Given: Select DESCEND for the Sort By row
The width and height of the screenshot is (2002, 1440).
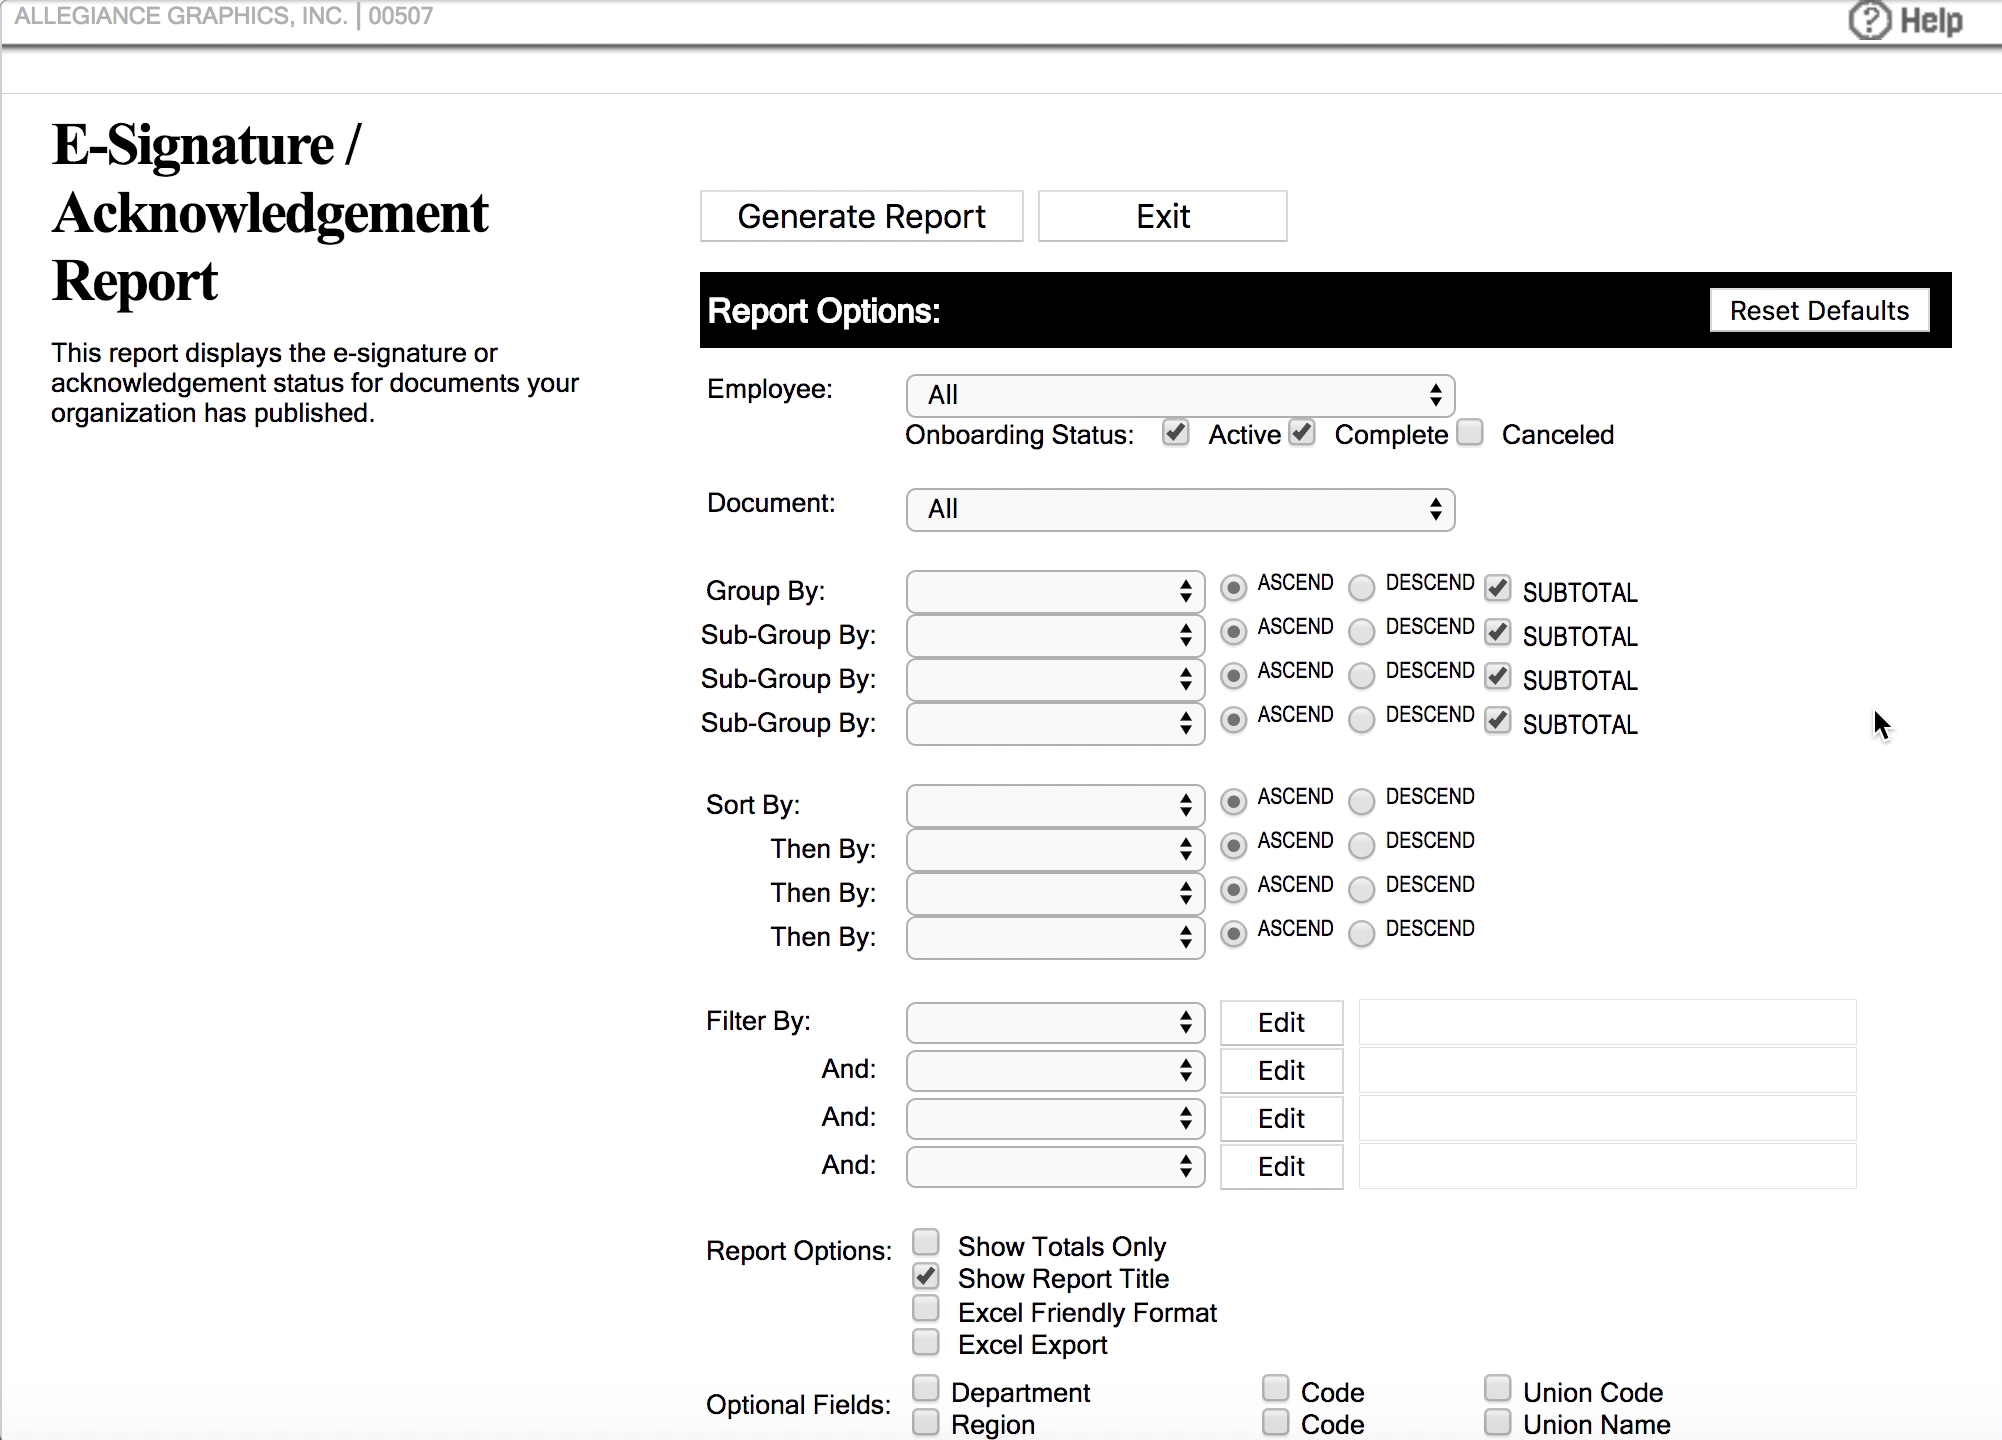Looking at the screenshot, I should (x=1361, y=801).
